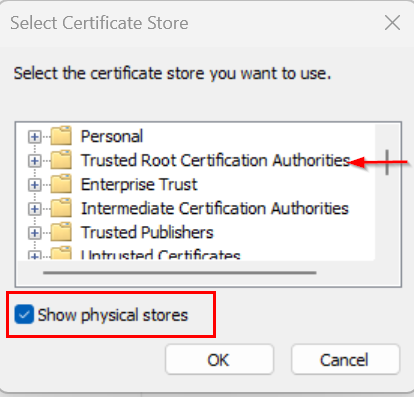Click the Personal folder icon
The height and width of the screenshot is (397, 414).
point(61,135)
